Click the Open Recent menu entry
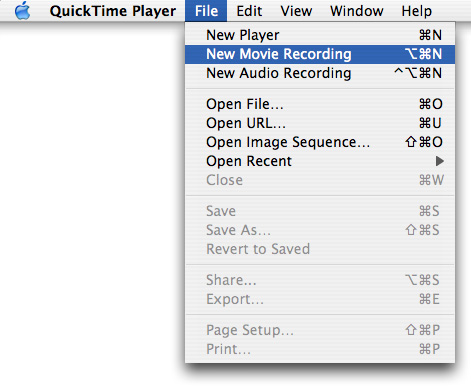 pyautogui.click(x=320, y=161)
